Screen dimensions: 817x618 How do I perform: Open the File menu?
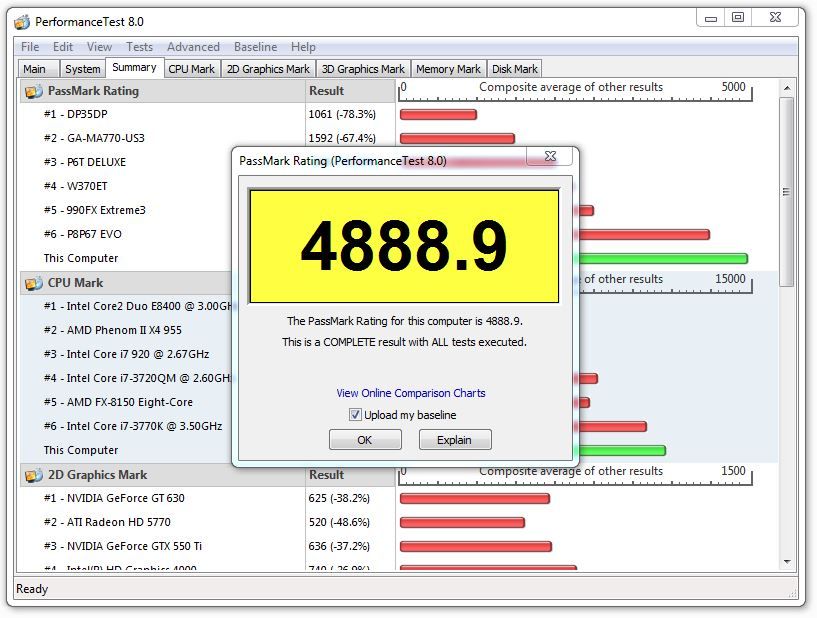point(30,47)
